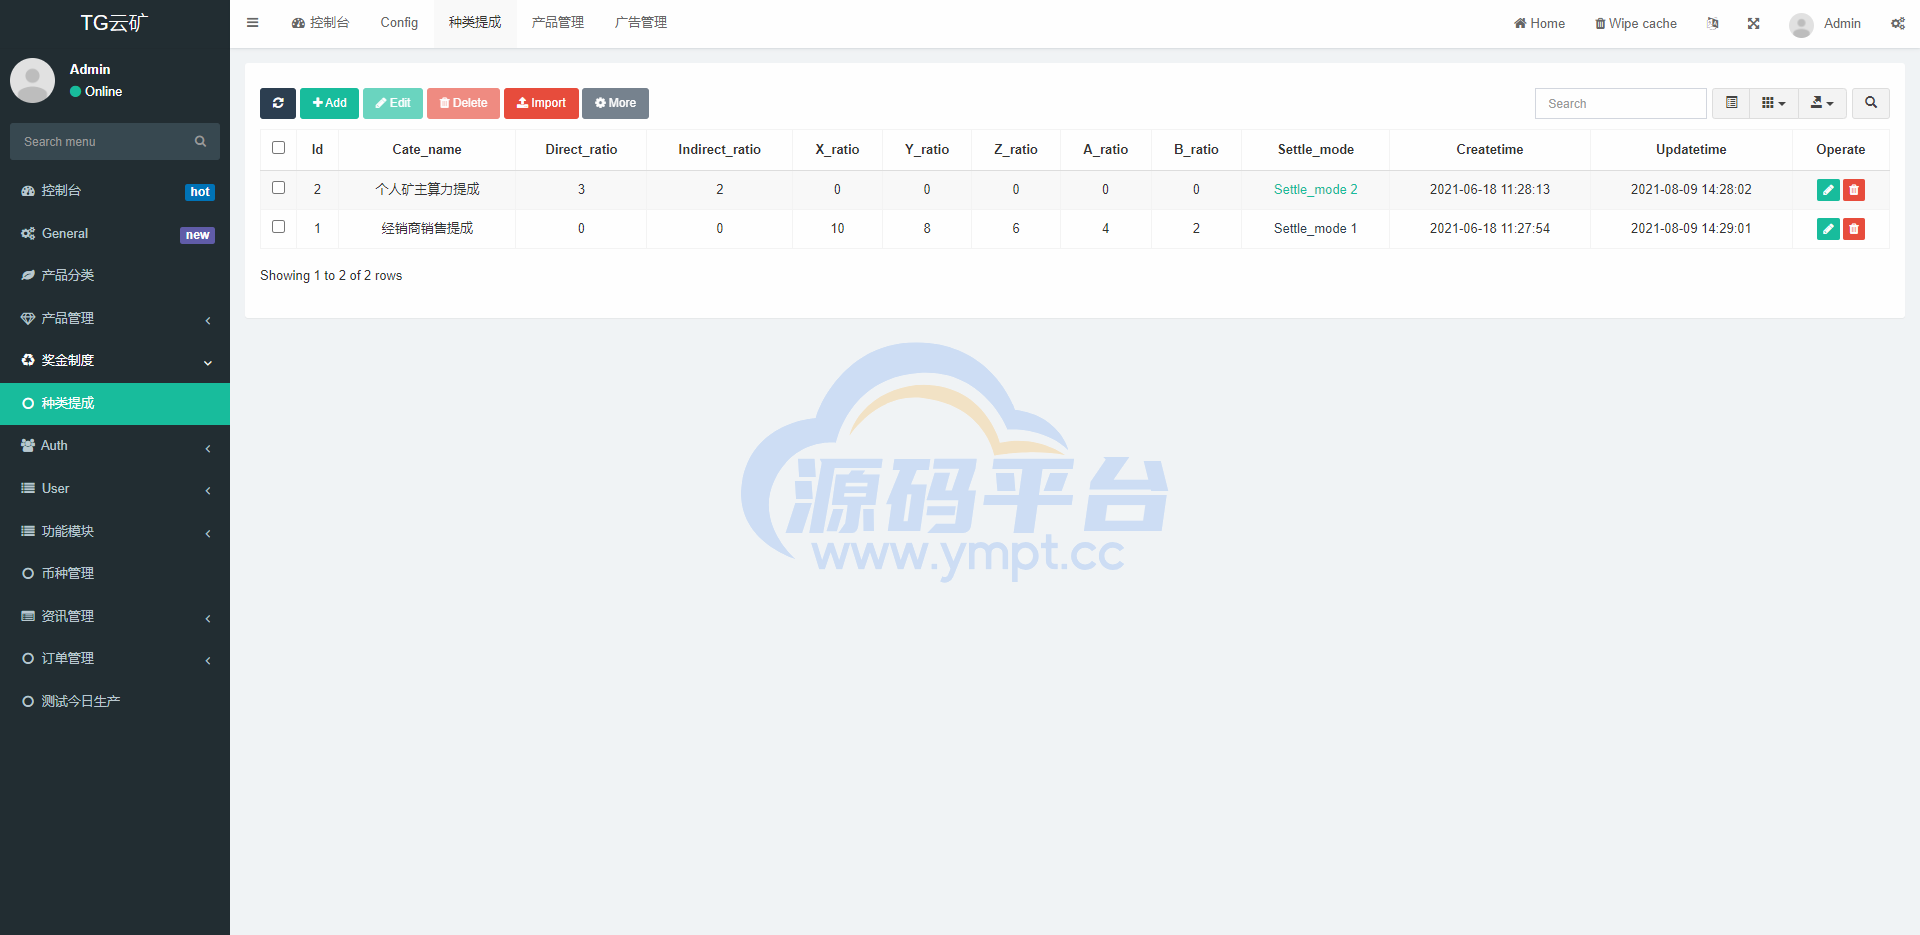Viewport: 1920px width, 935px height.
Task: Open the More button menu
Action: [615, 103]
